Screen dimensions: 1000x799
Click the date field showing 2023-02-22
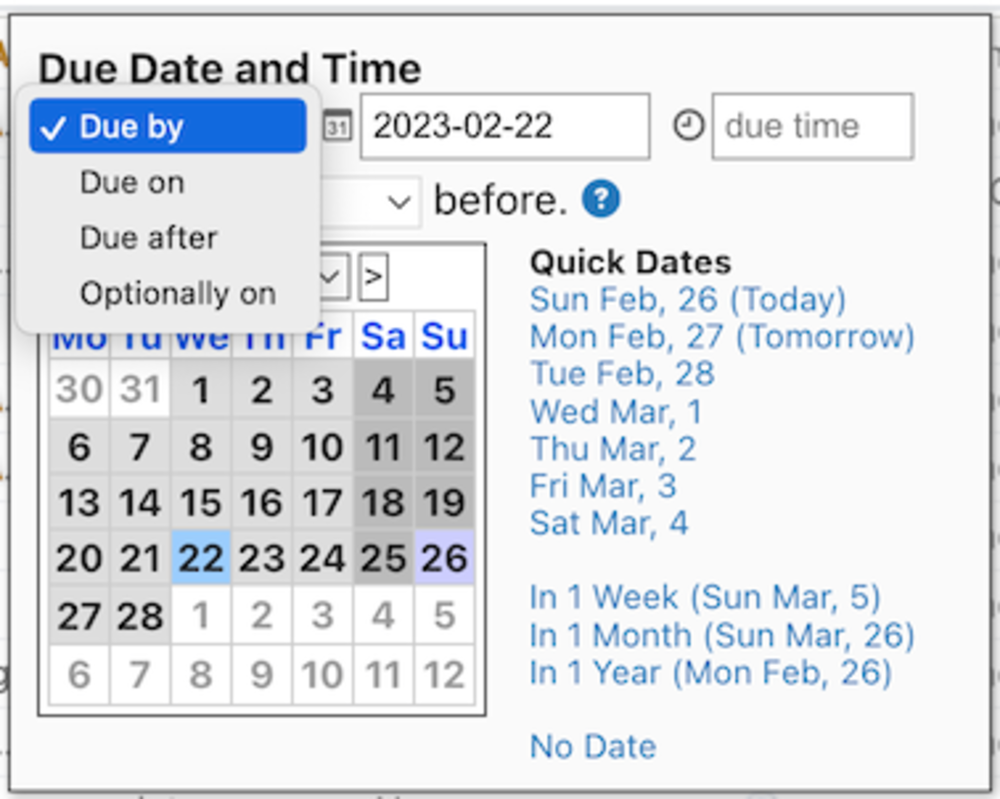(504, 126)
